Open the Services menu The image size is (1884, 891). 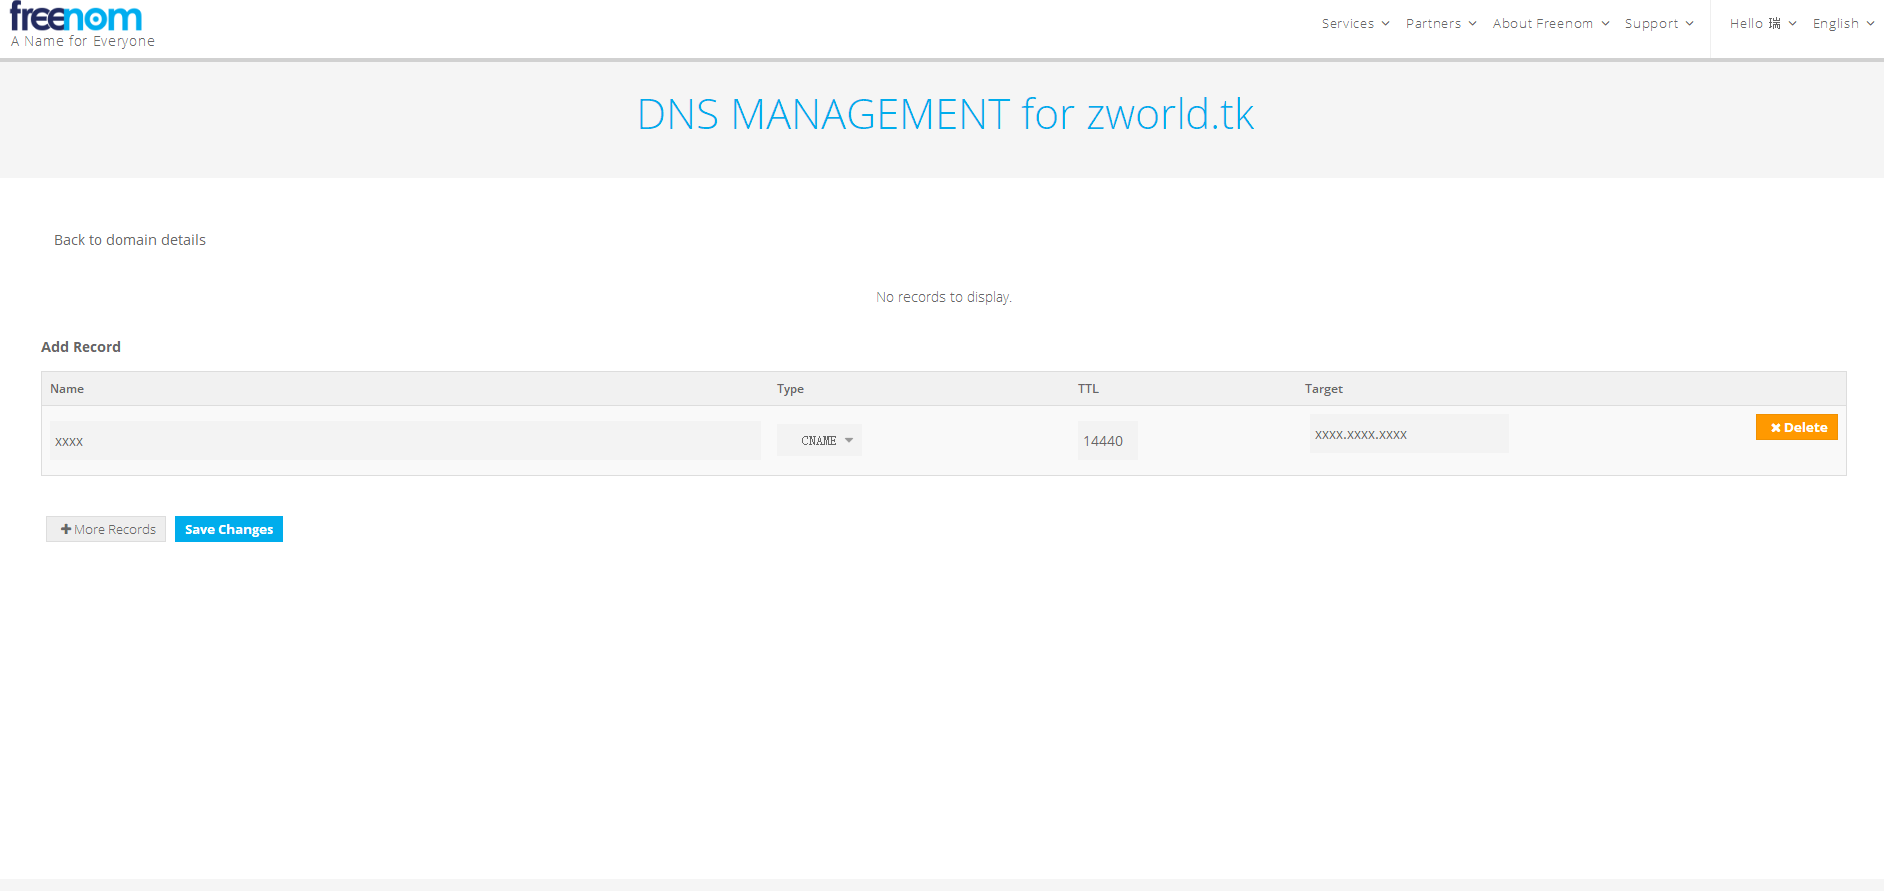click(1354, 23)
